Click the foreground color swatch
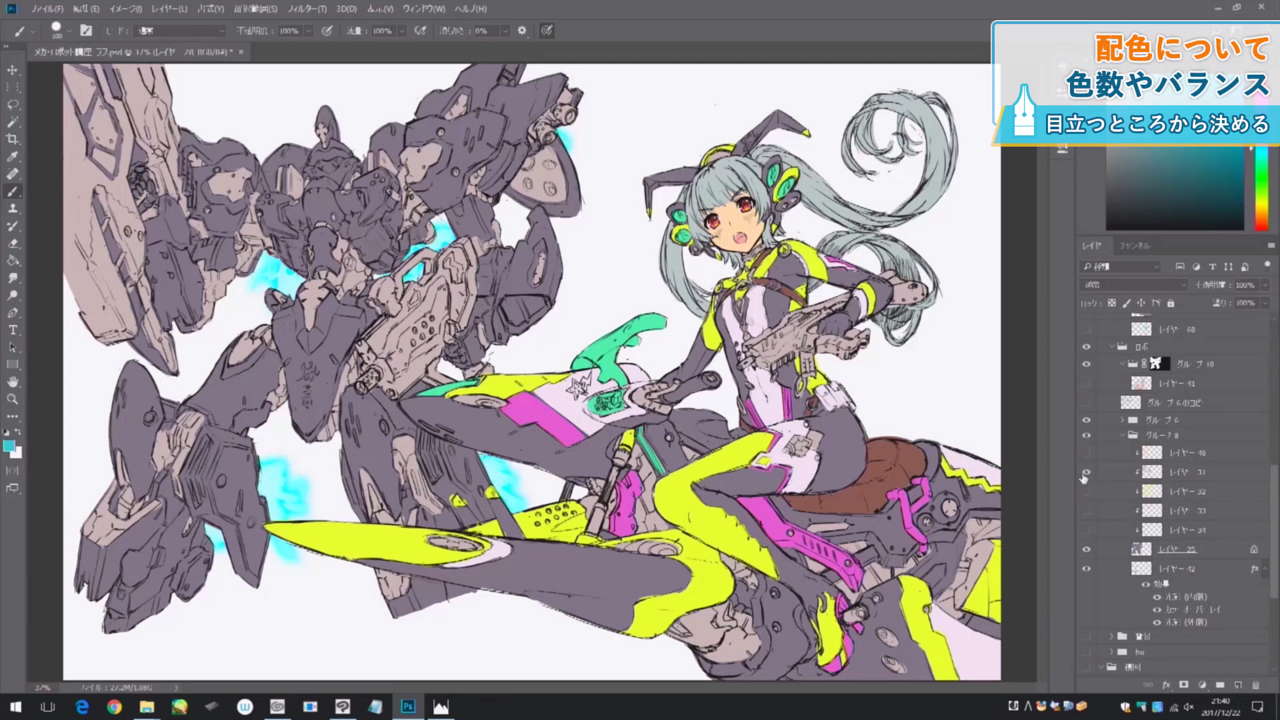This screenshot has height=720, width=1280. pos(10,446)
